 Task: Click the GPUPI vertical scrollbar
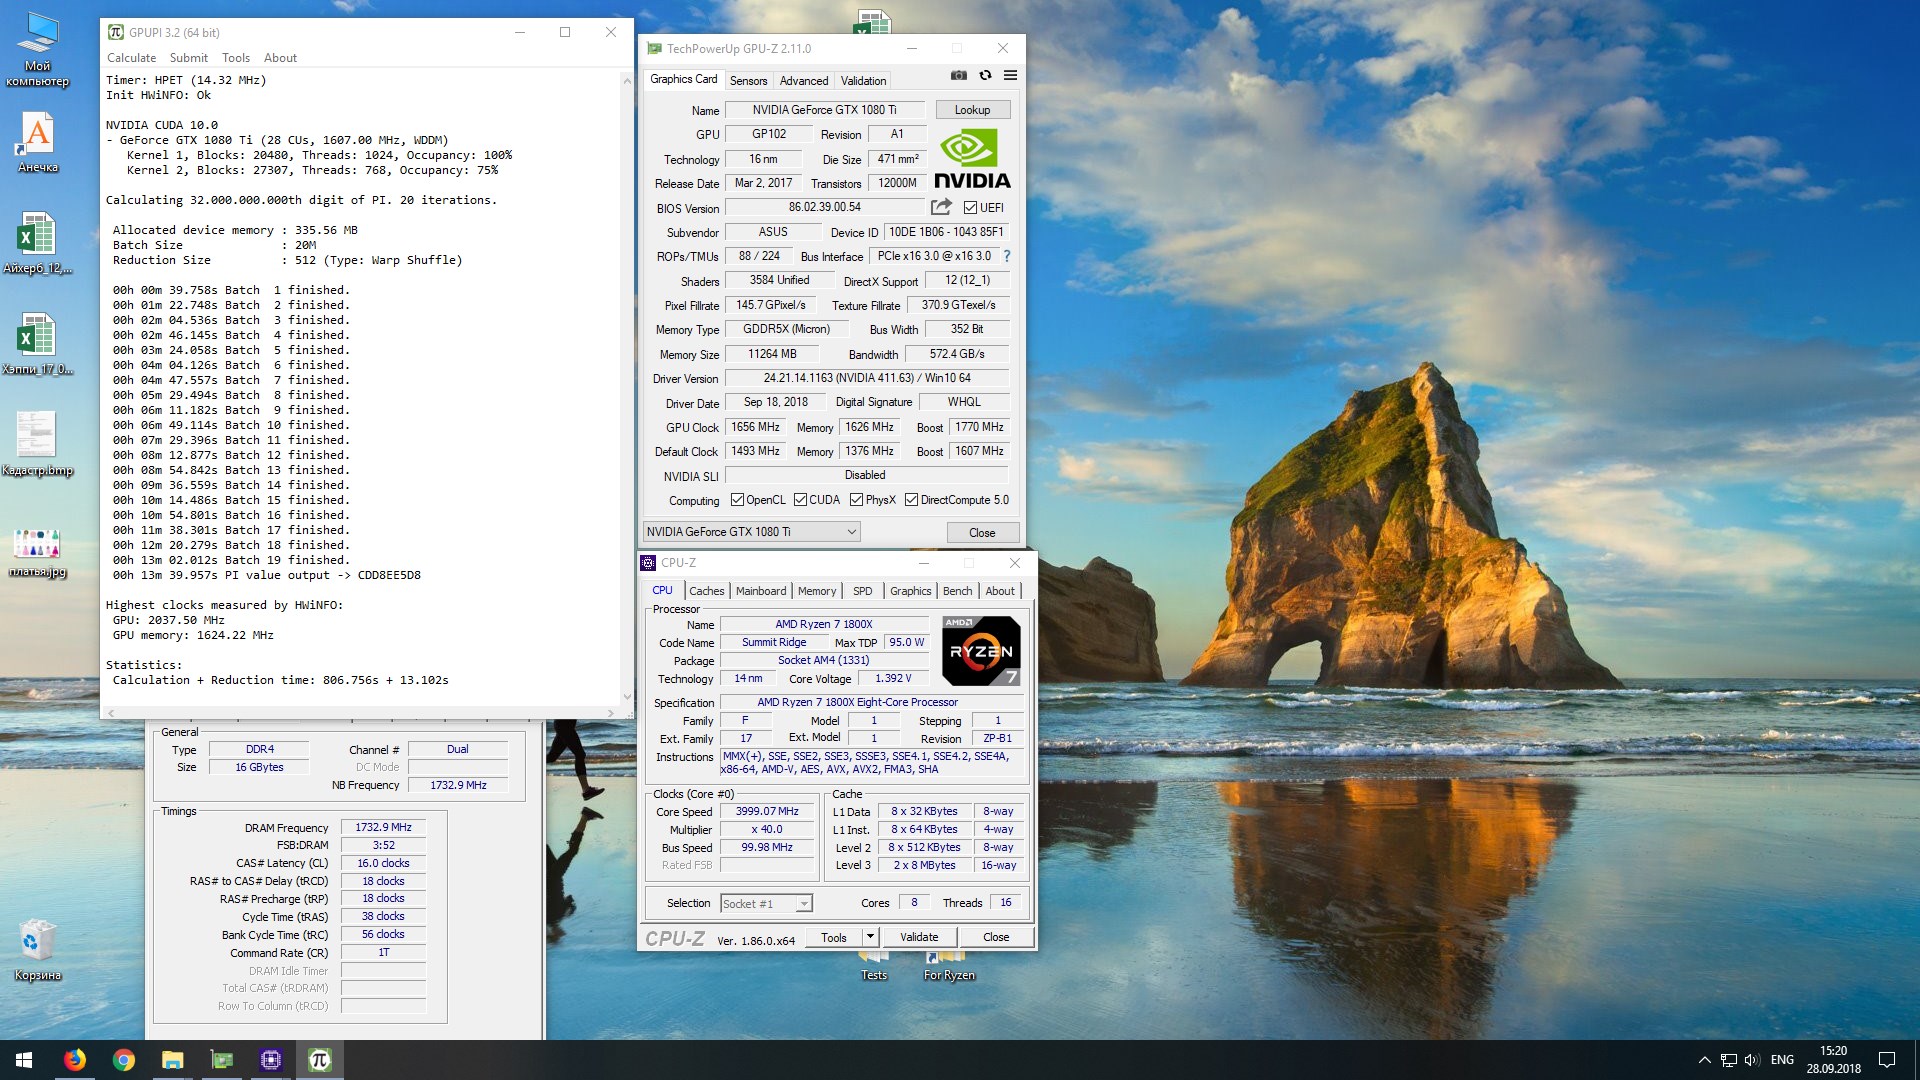[627, 387]
